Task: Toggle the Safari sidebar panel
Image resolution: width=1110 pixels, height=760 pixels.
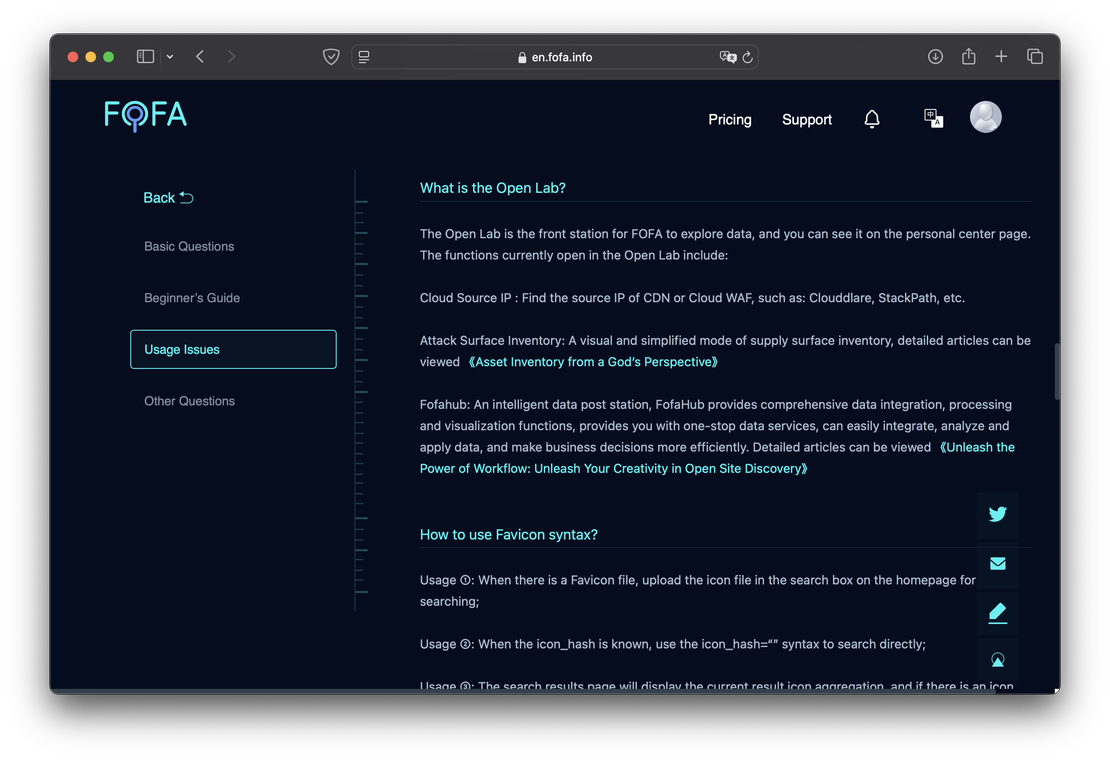Action: pyautogui.click(x=145, y=57)
